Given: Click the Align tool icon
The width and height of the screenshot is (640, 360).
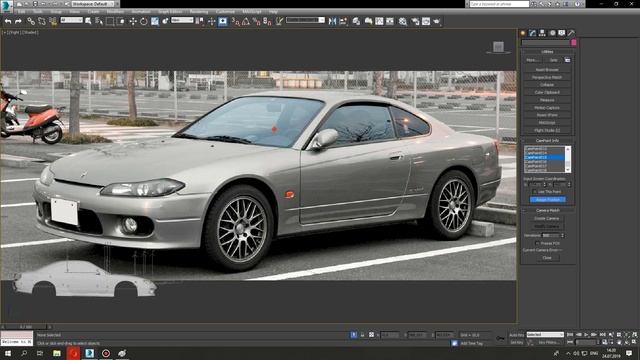Looking at the screenshot, I should click(x=343, y=21).
